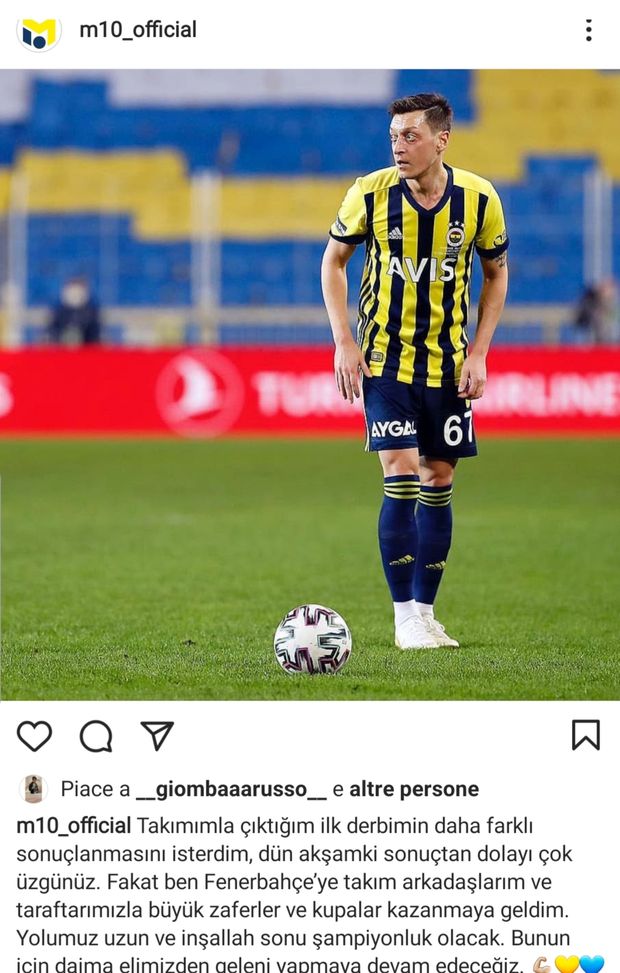Open the m10_official profile picture
620x973 pixels.
[38, 31]
